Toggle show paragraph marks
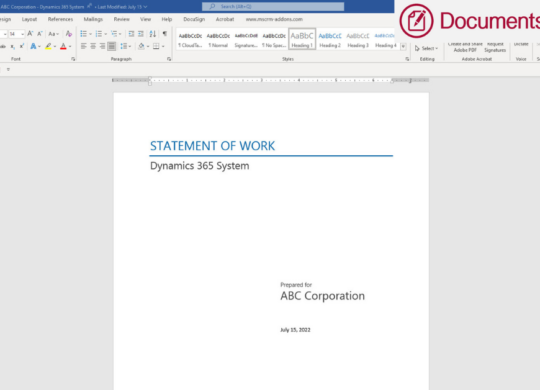The width and height of the screenshot is (540, 390). [x=165, y=34]
